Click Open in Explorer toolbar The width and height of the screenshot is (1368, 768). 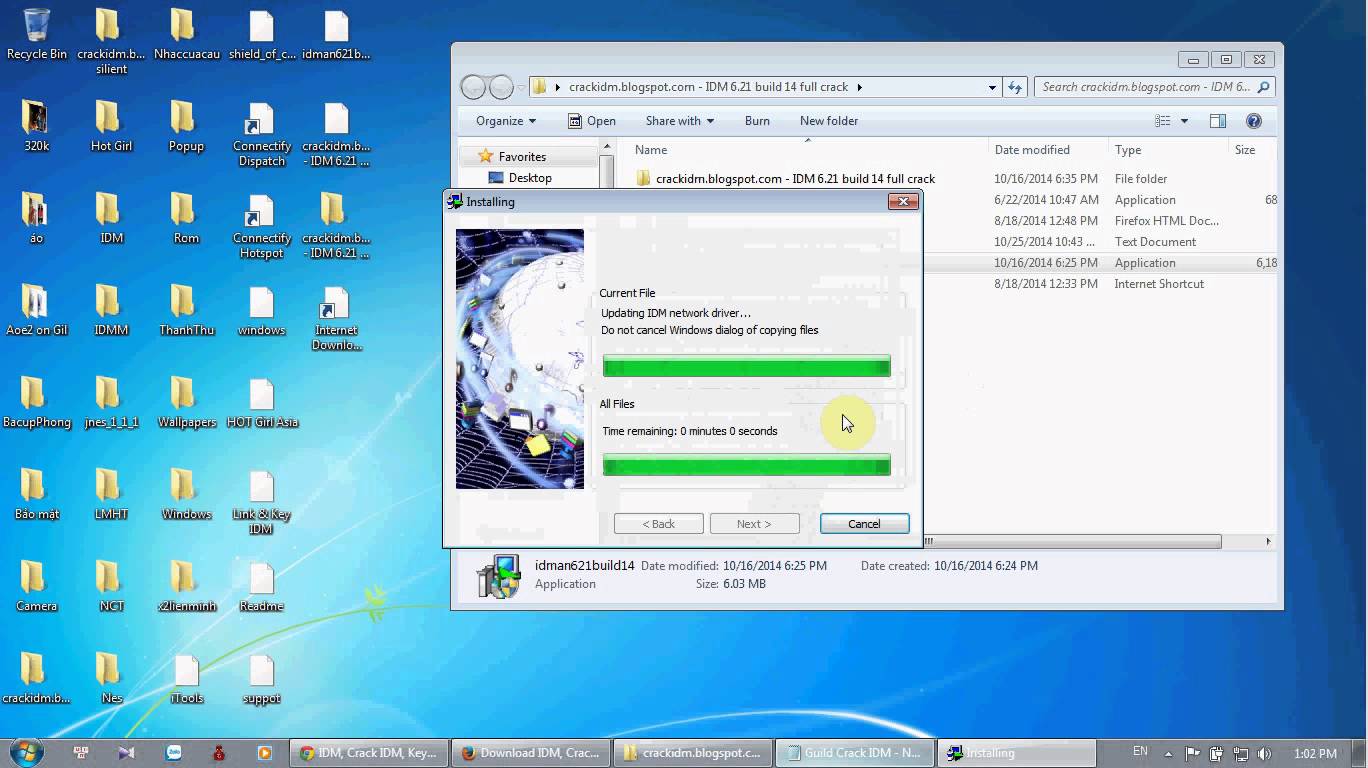click(x=591, y=121)
